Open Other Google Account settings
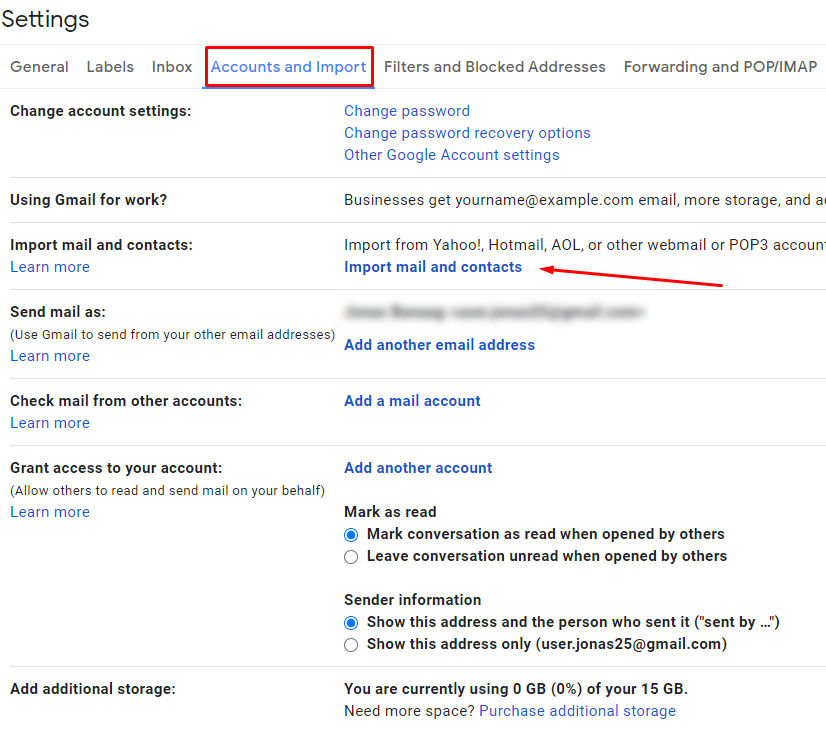 tap(452, 155)
